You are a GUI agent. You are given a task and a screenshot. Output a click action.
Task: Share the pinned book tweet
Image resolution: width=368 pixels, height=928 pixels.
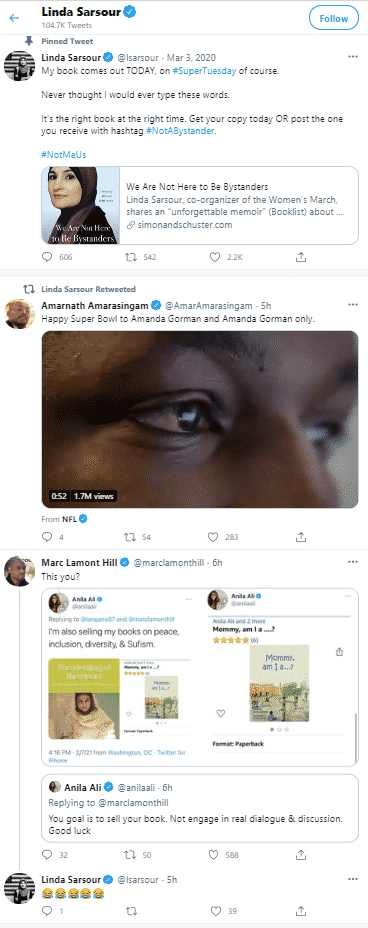tap(301, 257)
